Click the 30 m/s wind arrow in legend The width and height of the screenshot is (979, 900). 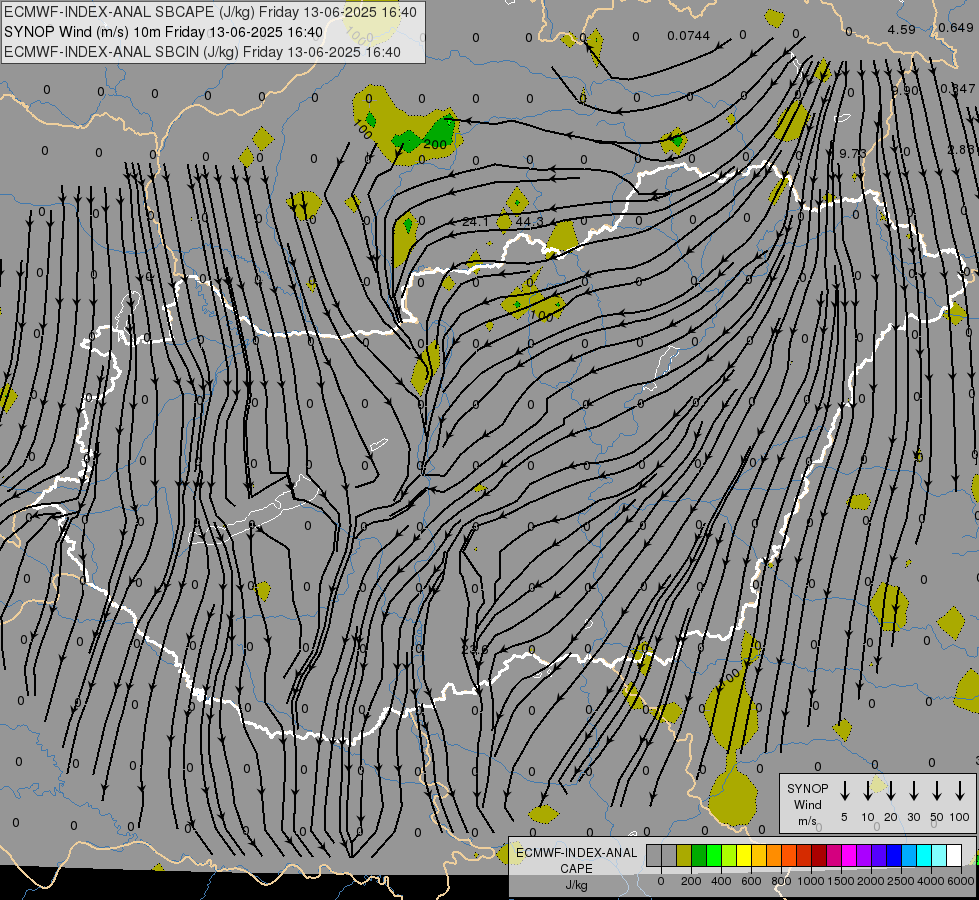click(x=913, y=791)
